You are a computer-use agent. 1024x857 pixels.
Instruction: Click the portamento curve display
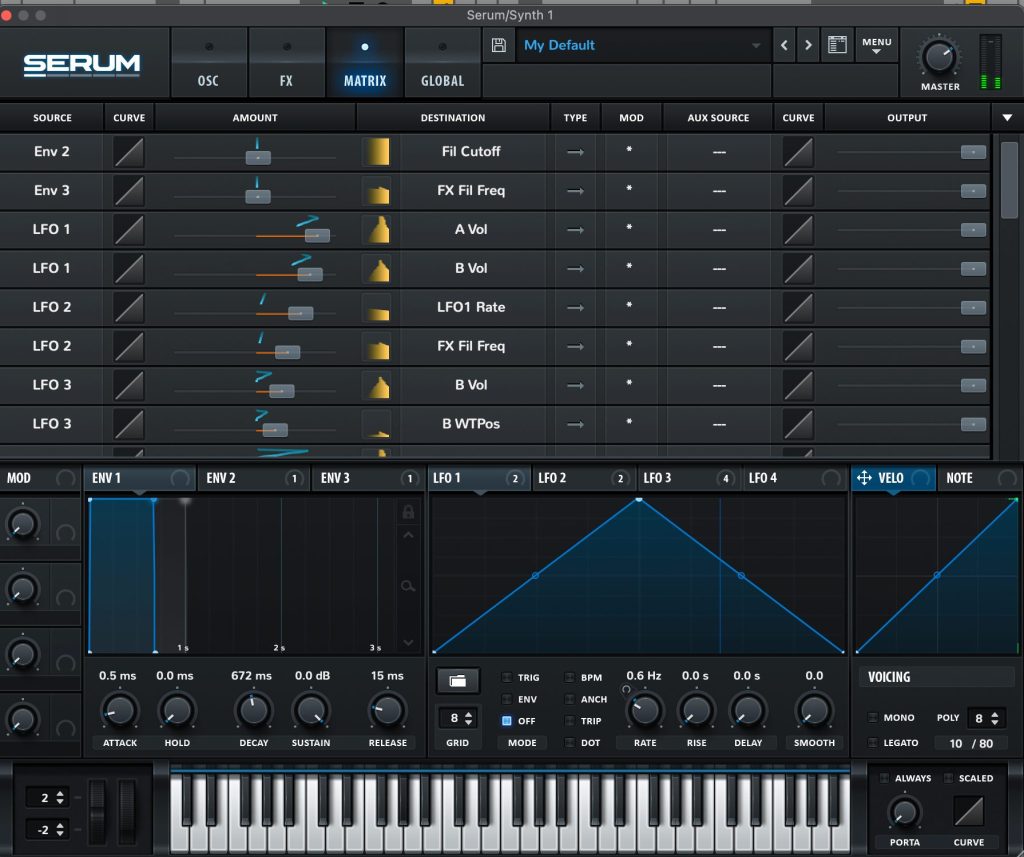968,811
